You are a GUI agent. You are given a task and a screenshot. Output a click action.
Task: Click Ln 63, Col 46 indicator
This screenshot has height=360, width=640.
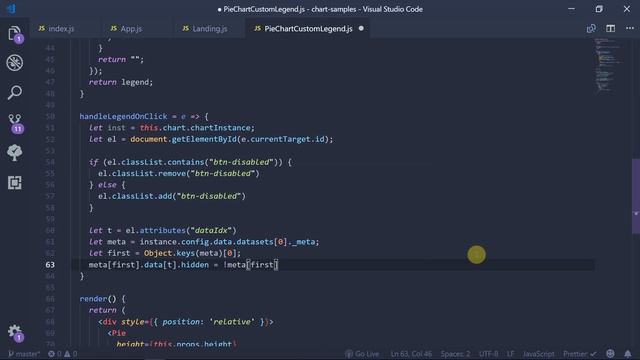(411, 354)
